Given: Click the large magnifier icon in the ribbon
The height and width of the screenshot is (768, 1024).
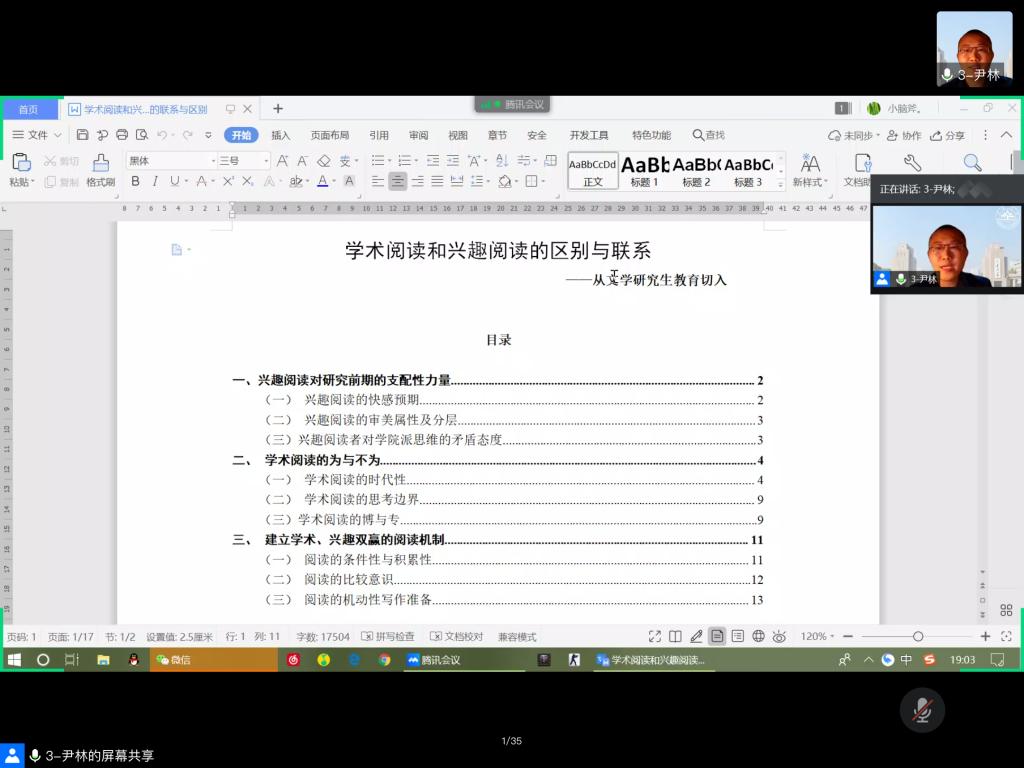Looking at the screenshot, I should (972, 163).
